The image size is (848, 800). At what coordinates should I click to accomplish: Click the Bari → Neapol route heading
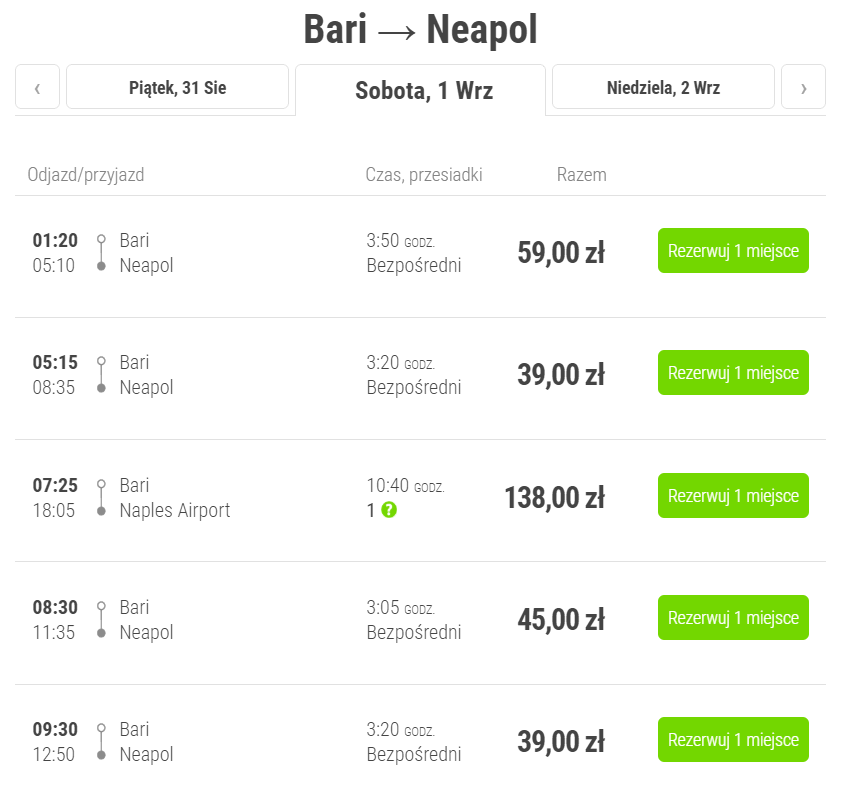[x=424, y=29]
